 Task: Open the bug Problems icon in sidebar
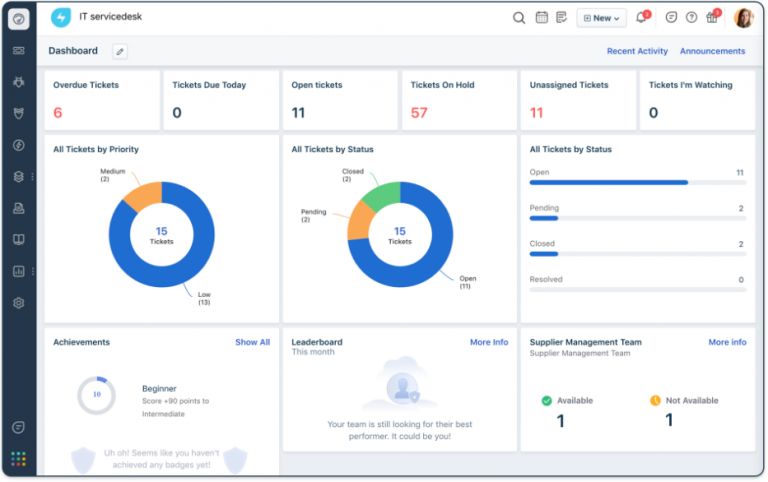pos(19,82)
